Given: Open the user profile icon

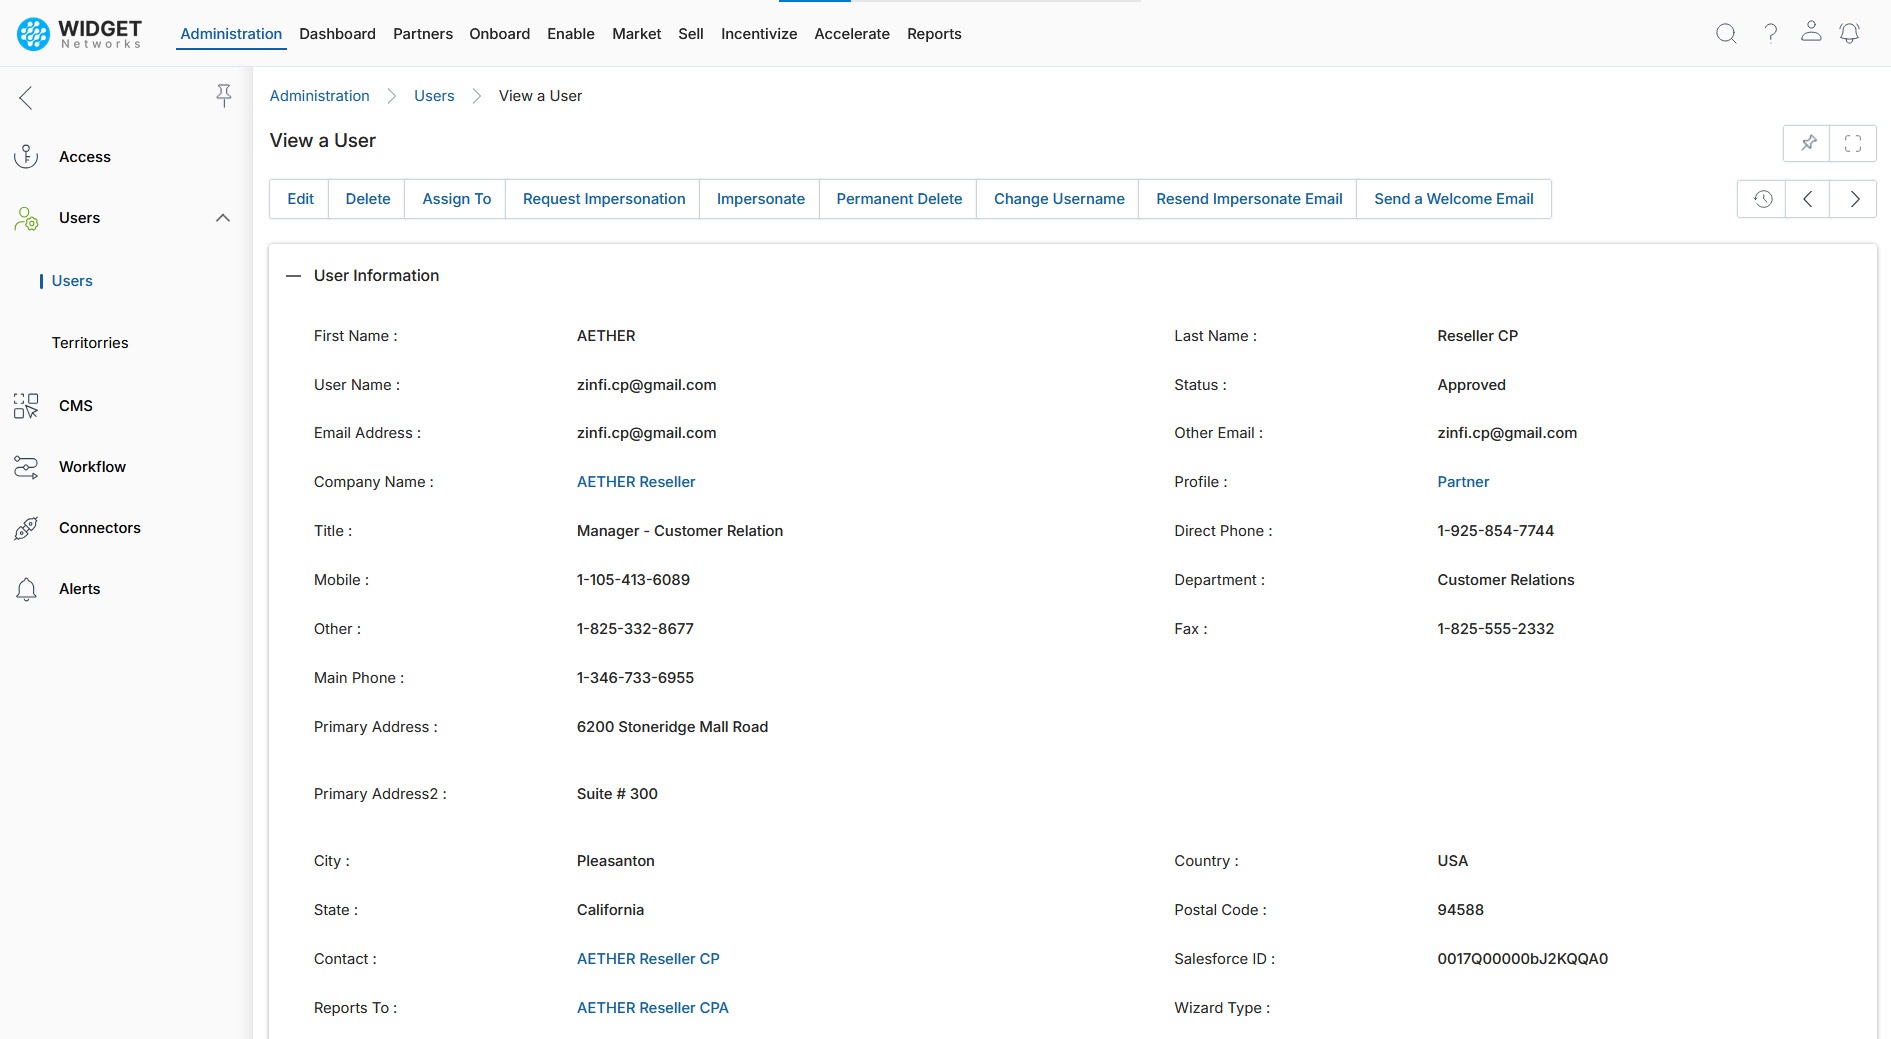Looking at the screenshot, I should point(1811,31).
